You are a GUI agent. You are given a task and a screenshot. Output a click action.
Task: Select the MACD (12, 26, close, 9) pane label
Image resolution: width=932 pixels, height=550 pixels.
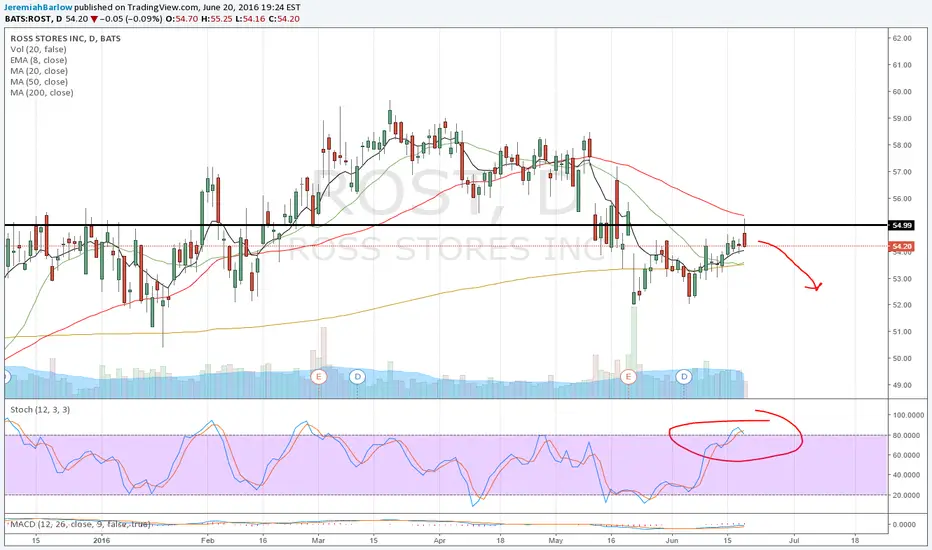coord(80,524)
